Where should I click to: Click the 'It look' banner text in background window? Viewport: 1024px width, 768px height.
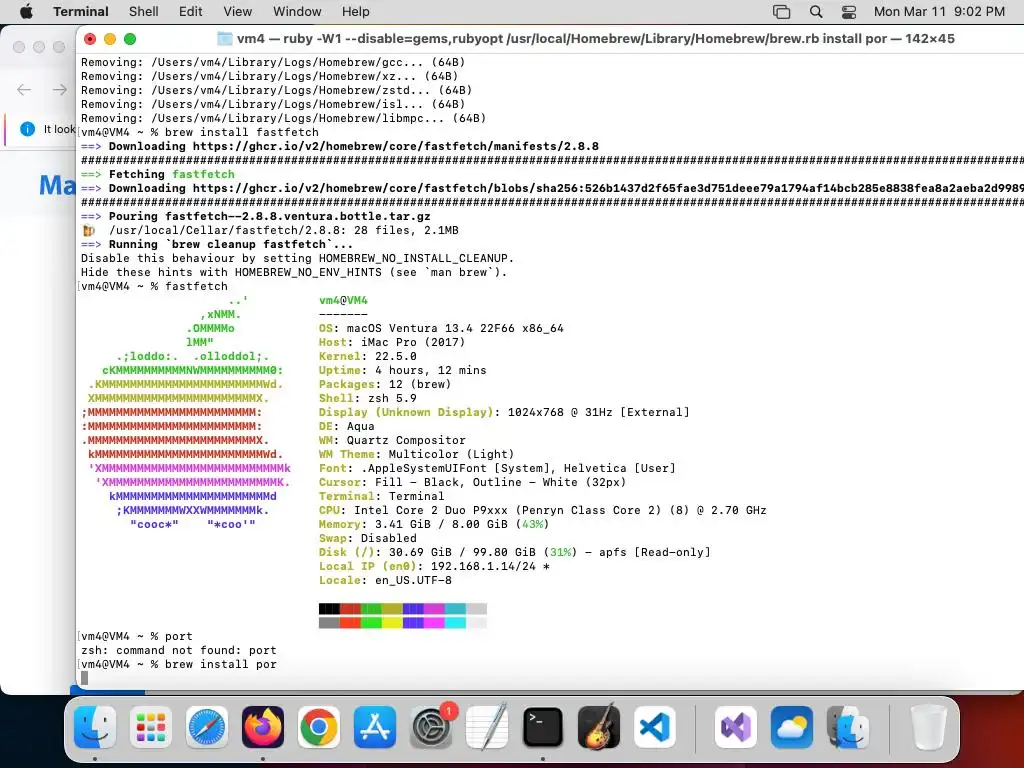59,129
